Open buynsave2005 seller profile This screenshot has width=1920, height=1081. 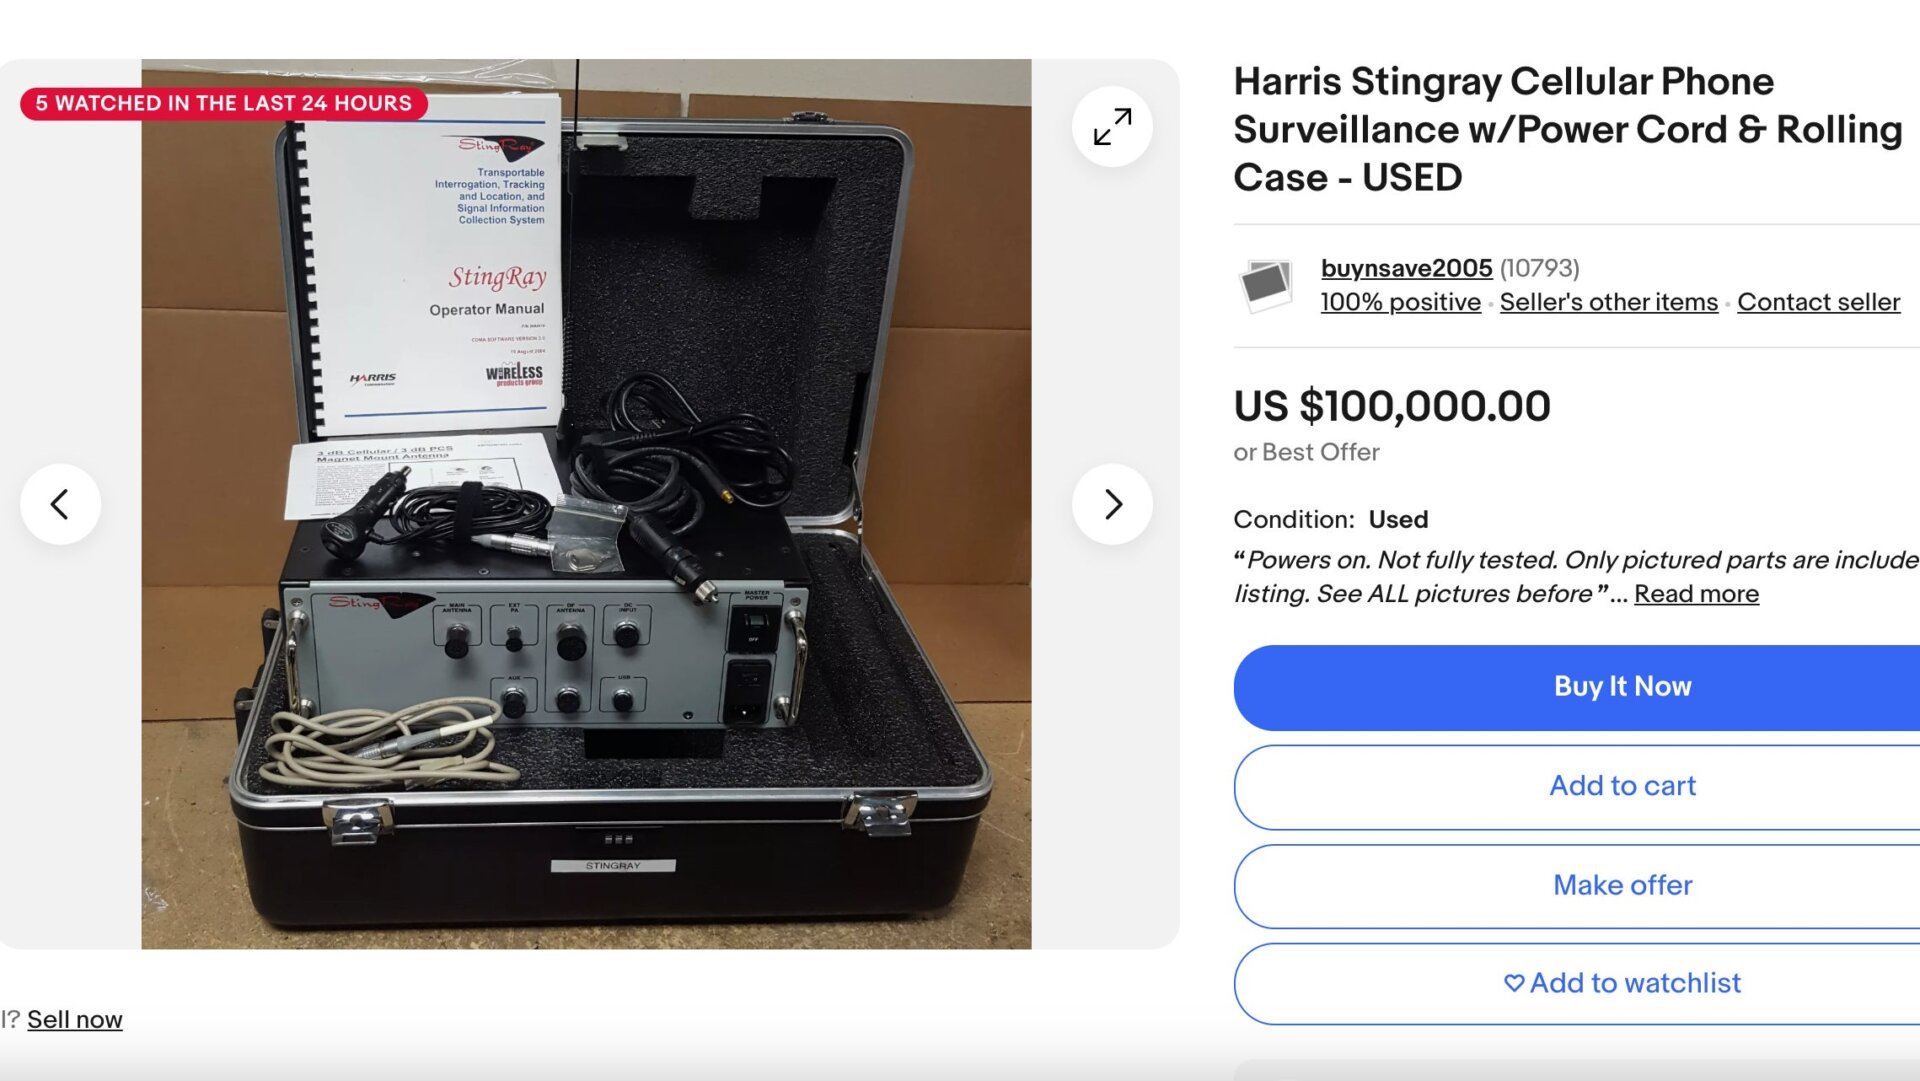(1406, 268)
